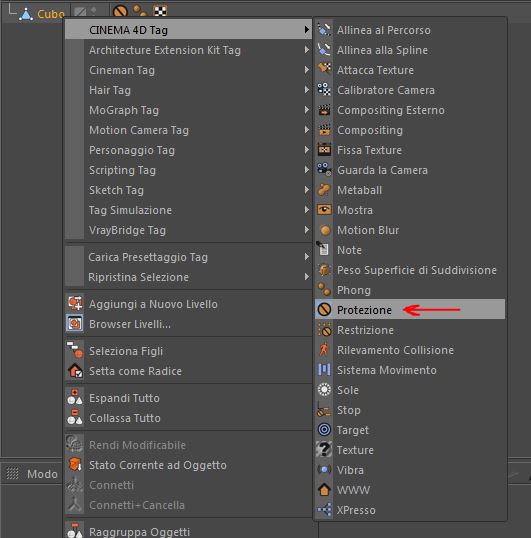This screenshot has height=538, width=531.
Task: Click the Peso Superficie di Suddivisione icon
Action: (x=324, y=270)
